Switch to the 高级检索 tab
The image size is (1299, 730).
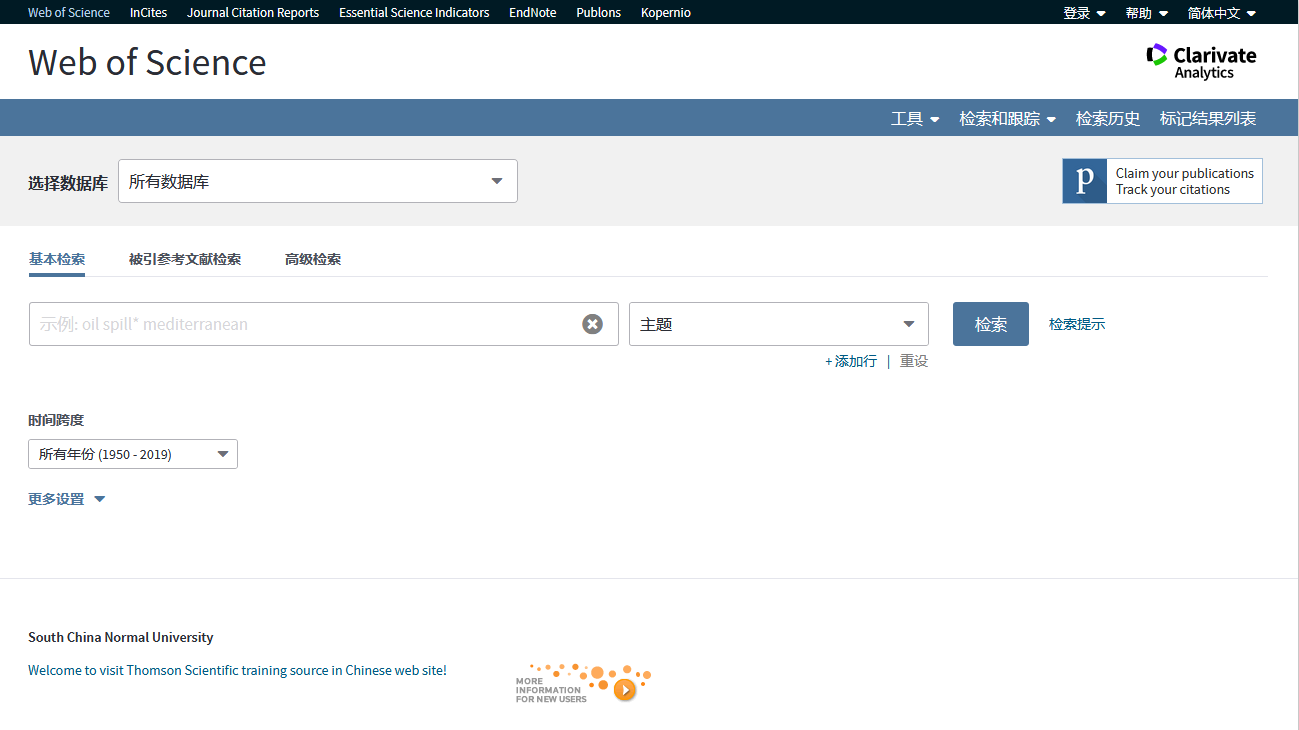tap(313, 259)
